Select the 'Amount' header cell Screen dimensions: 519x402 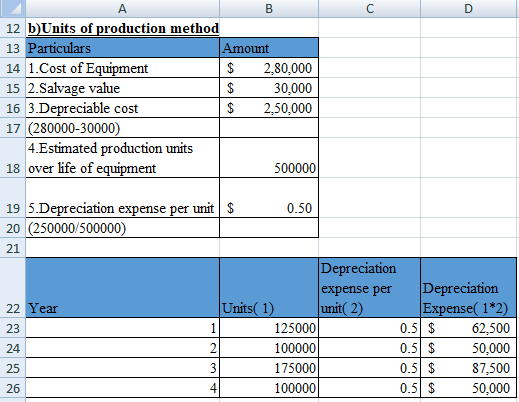269,48
